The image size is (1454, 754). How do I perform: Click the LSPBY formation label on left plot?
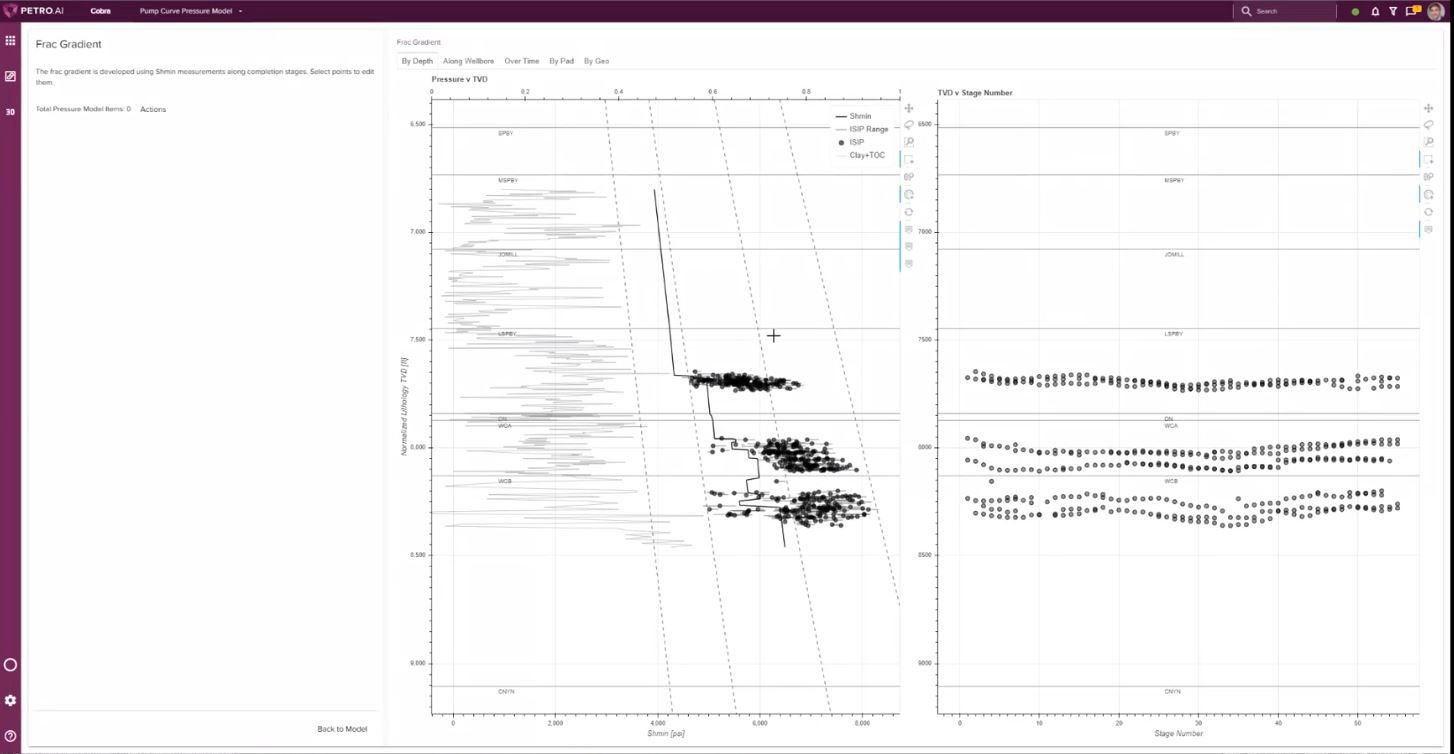pos(507,334)
